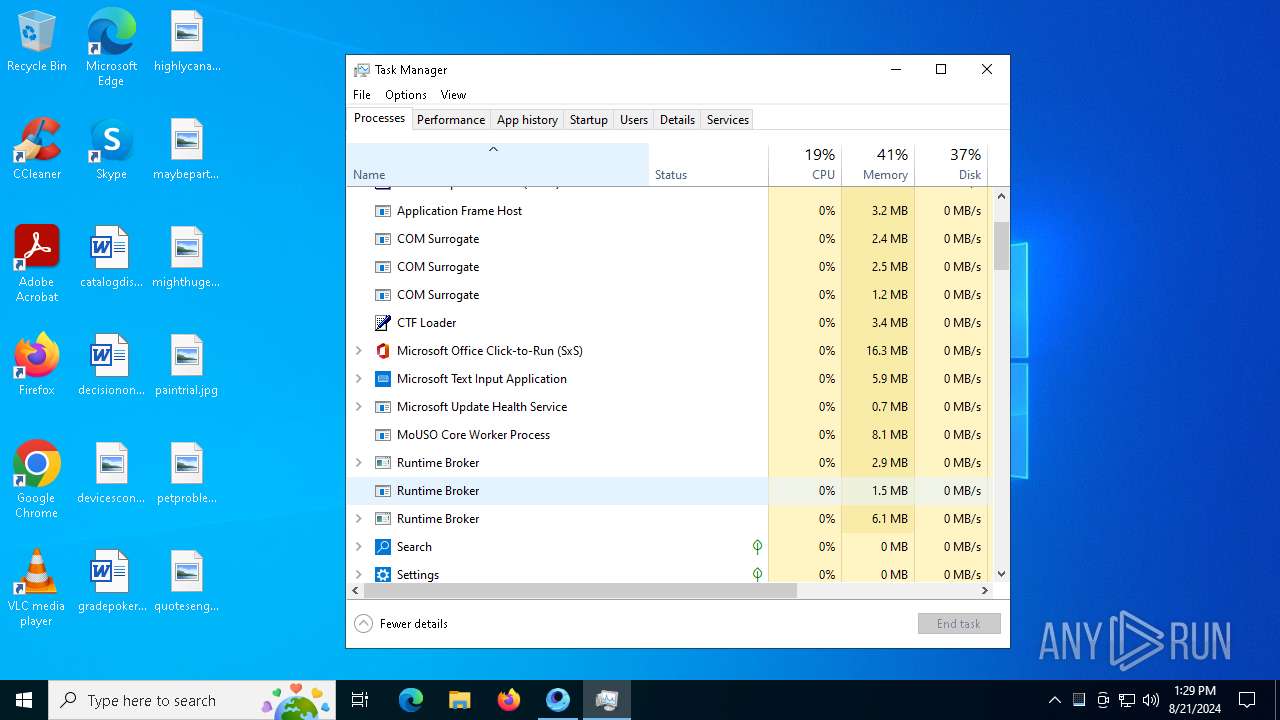This screenshot has height=720, width=1280.
Task: Click the Application Frame Host process icon
Action: (382, 211)
